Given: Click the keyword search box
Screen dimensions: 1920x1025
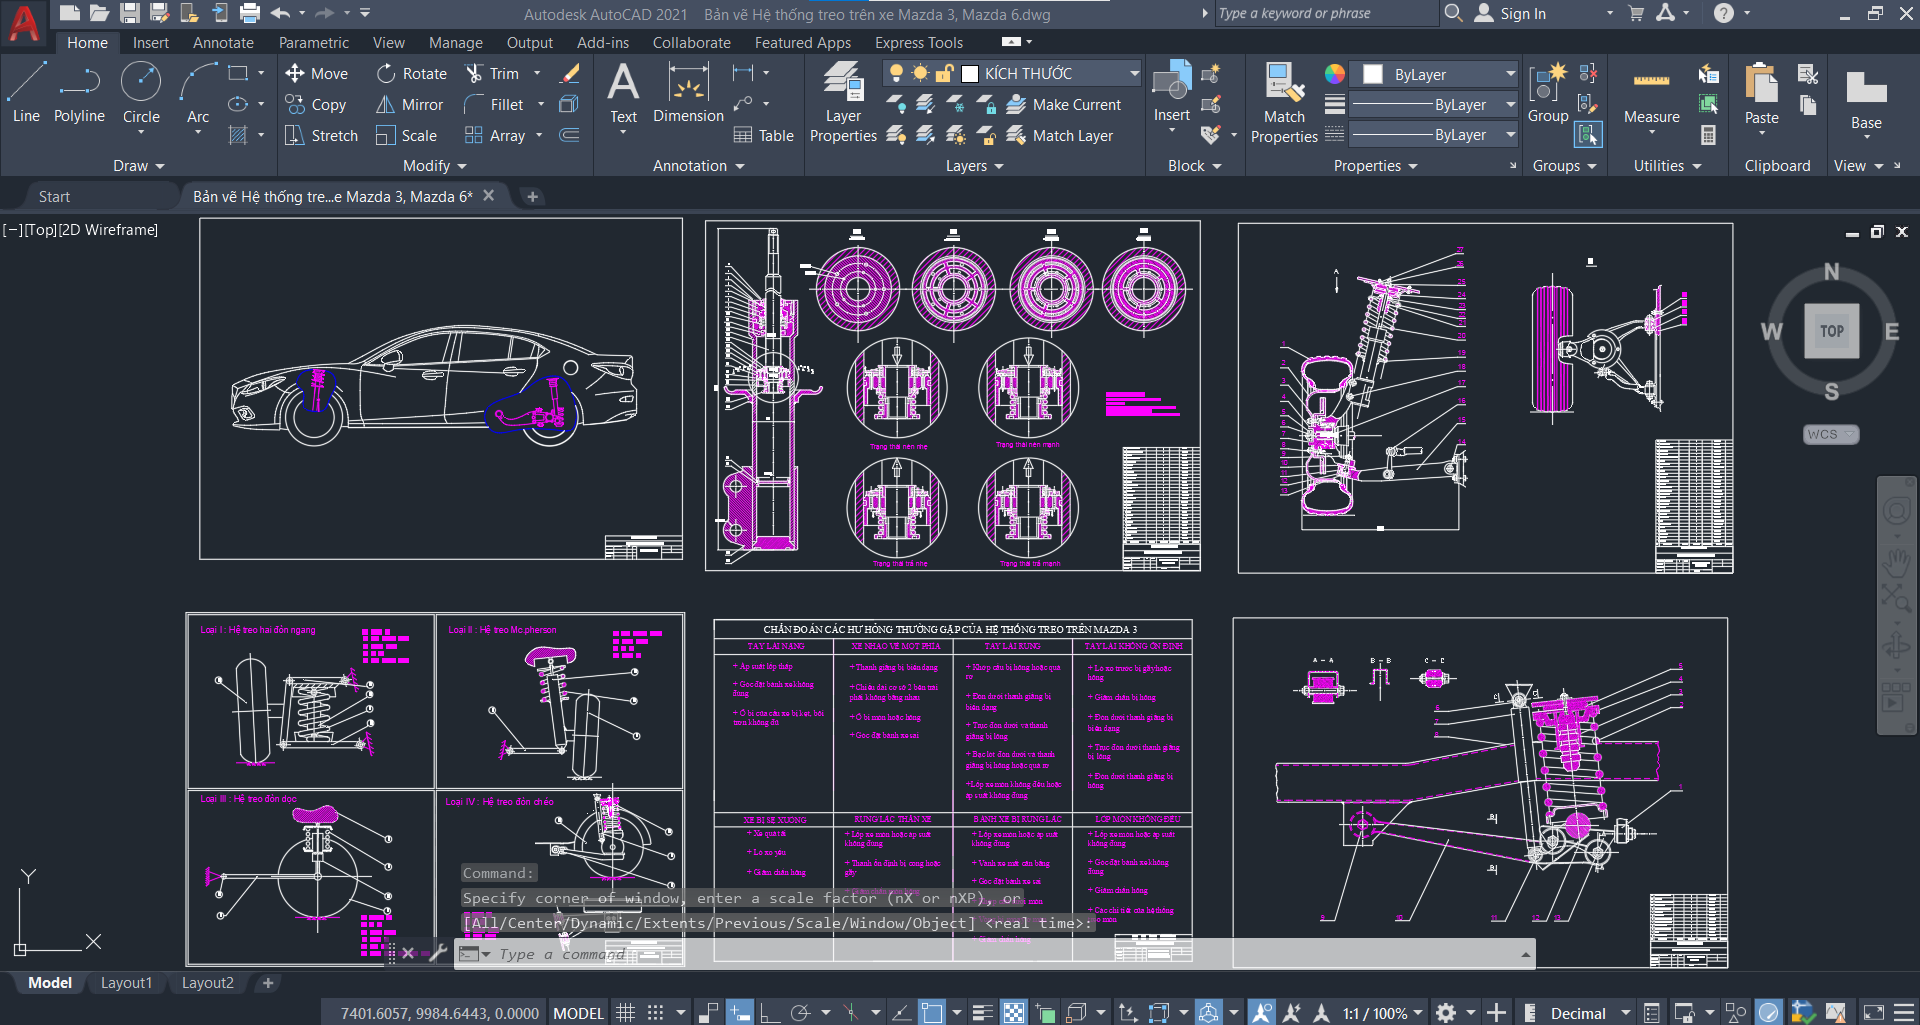Looking at the screenshot, I should click(x=1325, y=13).
